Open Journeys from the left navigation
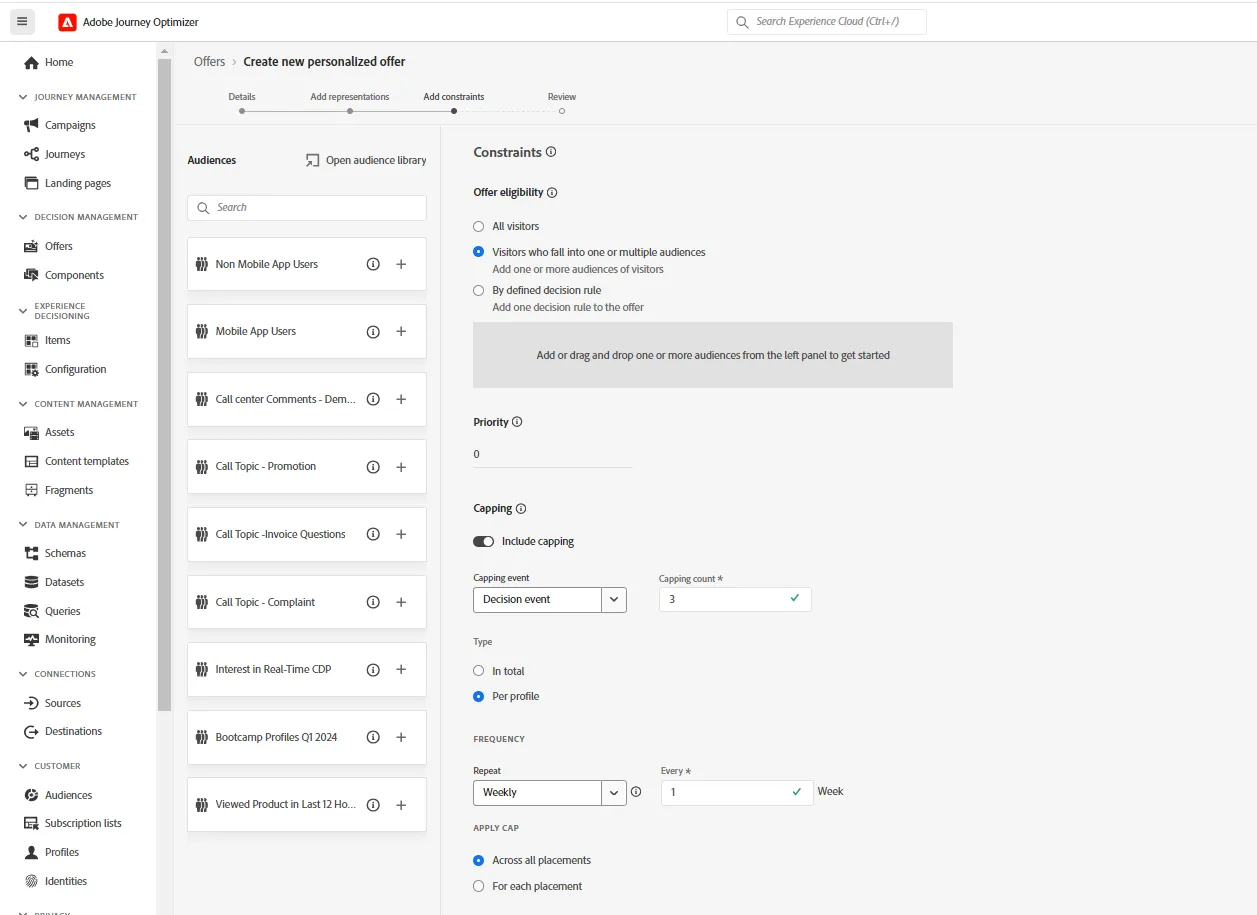Screen dimensions: 1257x915 click(x=65, y=155)
